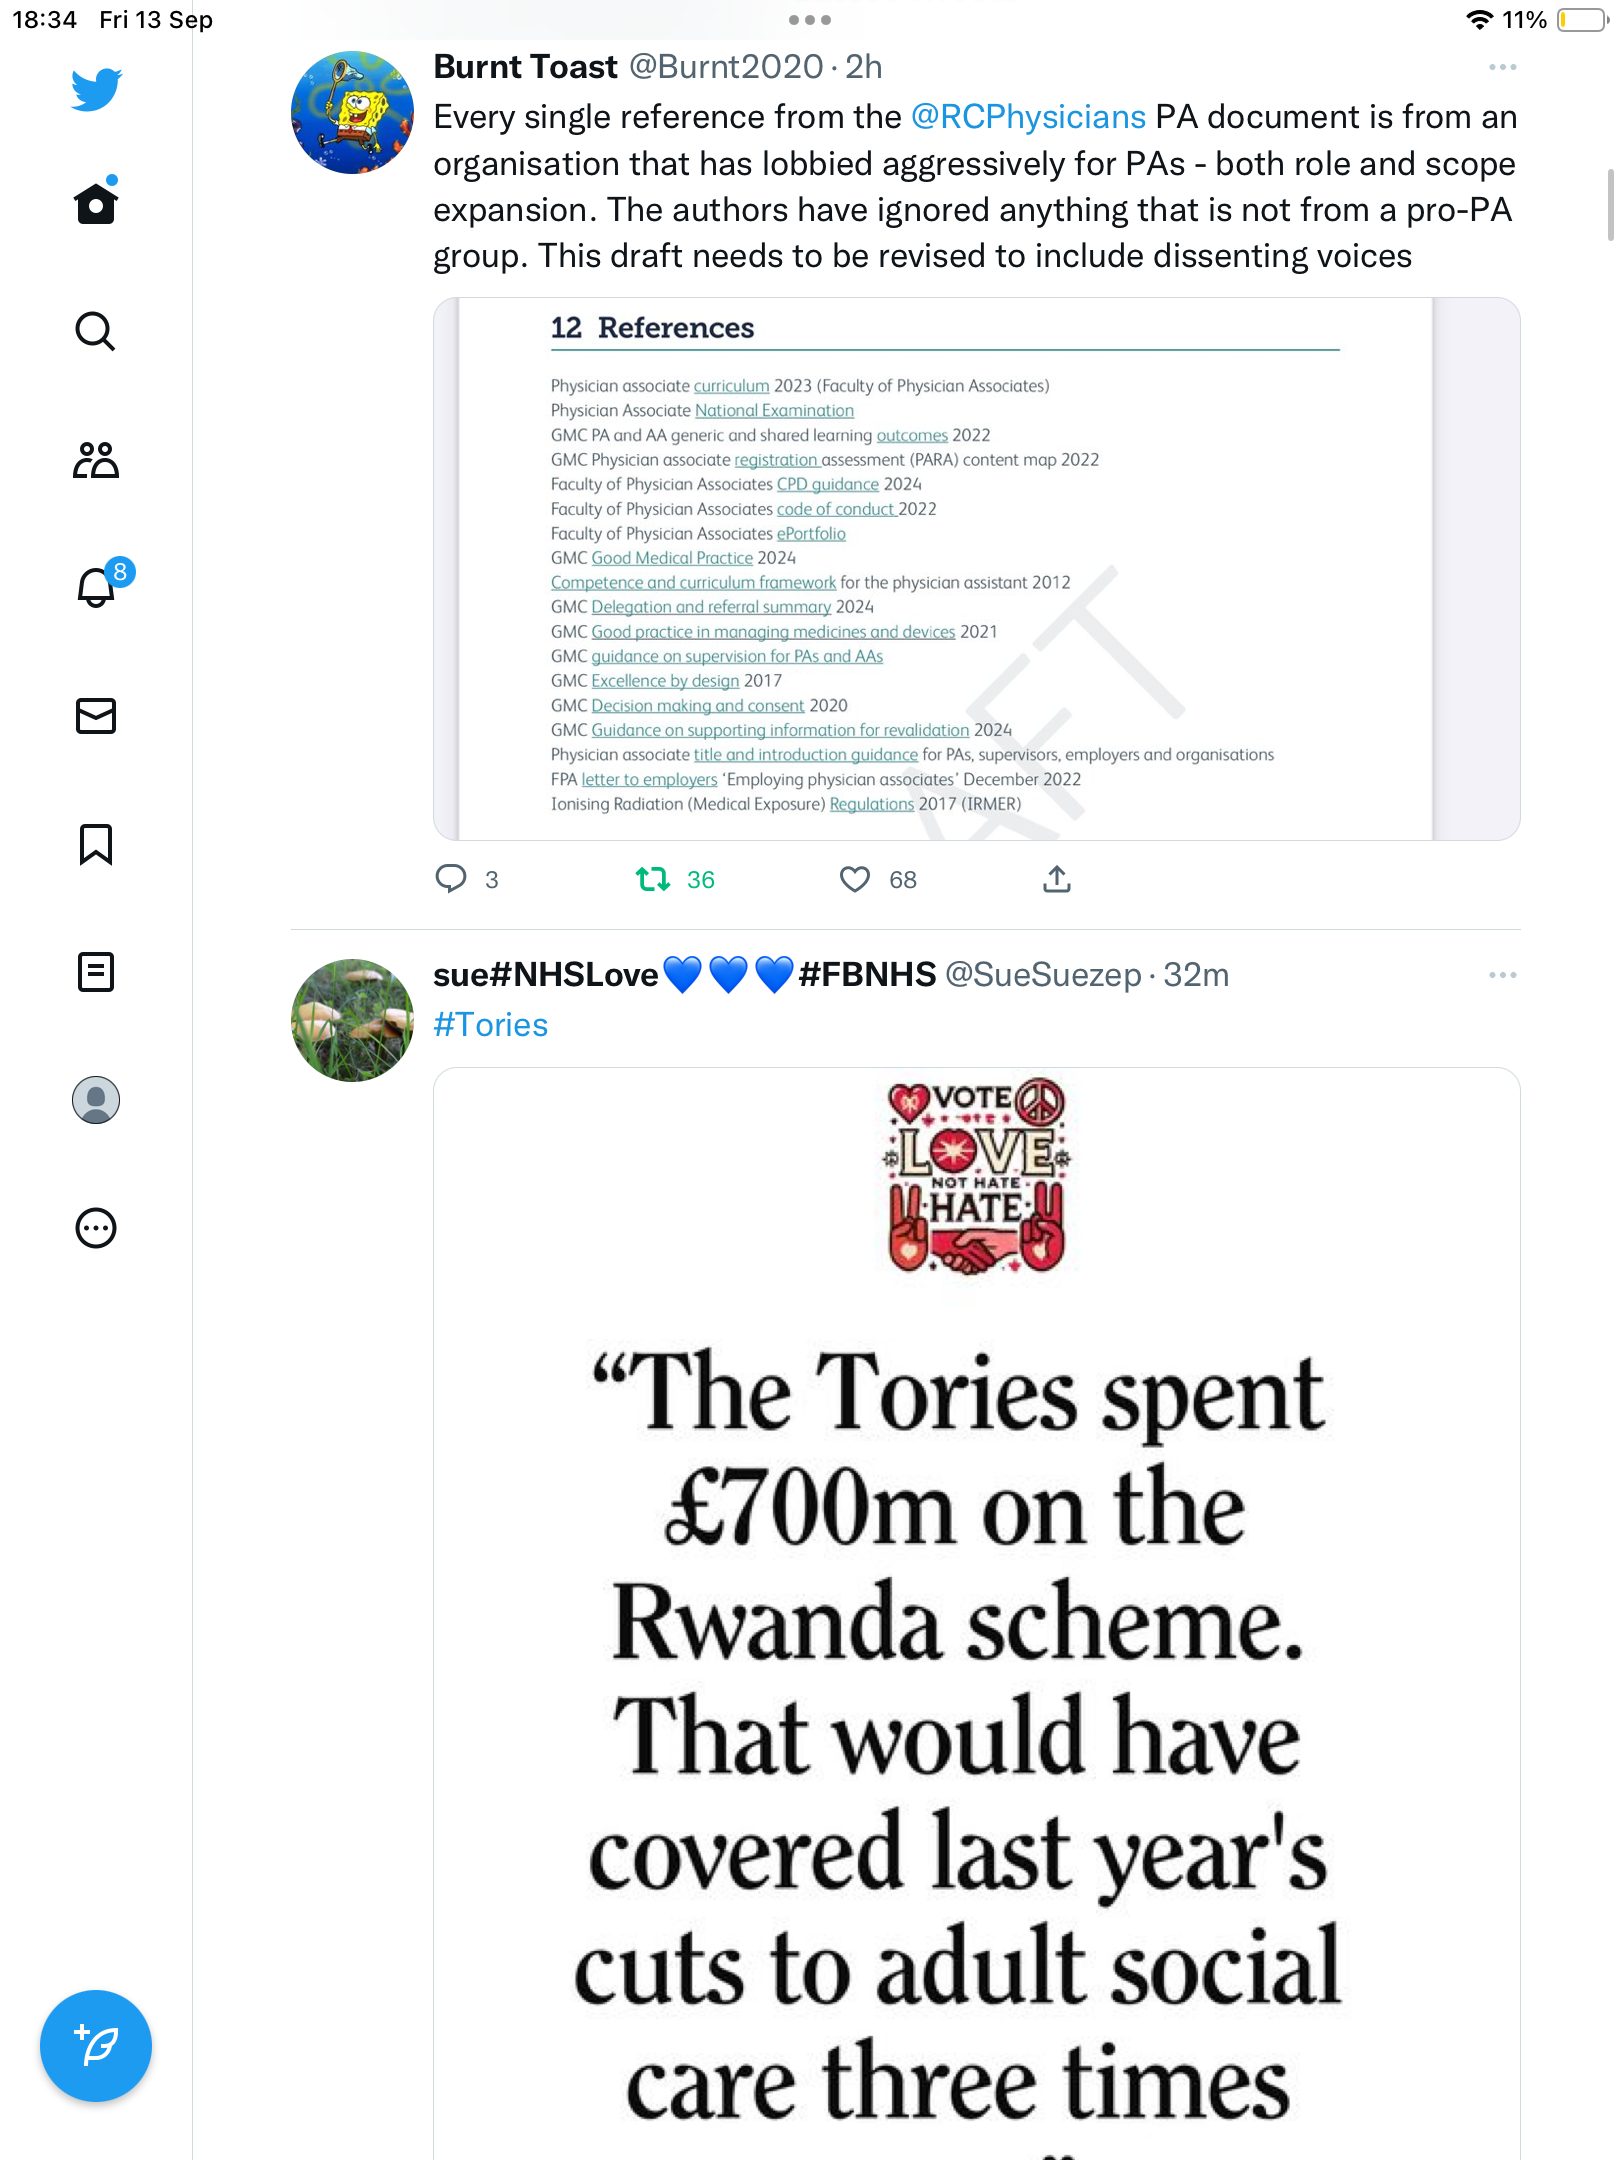1620x2160 pixels.
Task: View the References document image
Action: [x=976, y=568]
